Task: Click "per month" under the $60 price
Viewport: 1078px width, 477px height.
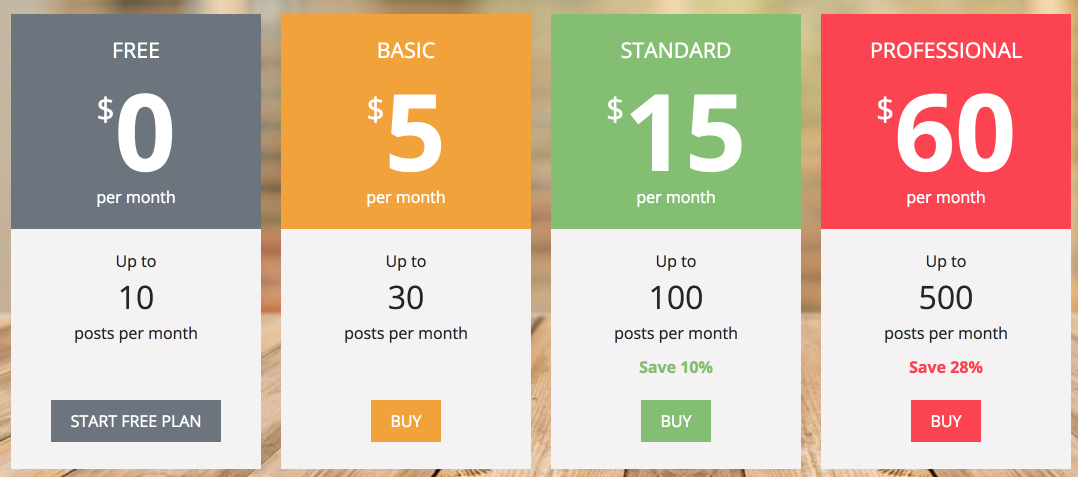Action: pos(946,197)
